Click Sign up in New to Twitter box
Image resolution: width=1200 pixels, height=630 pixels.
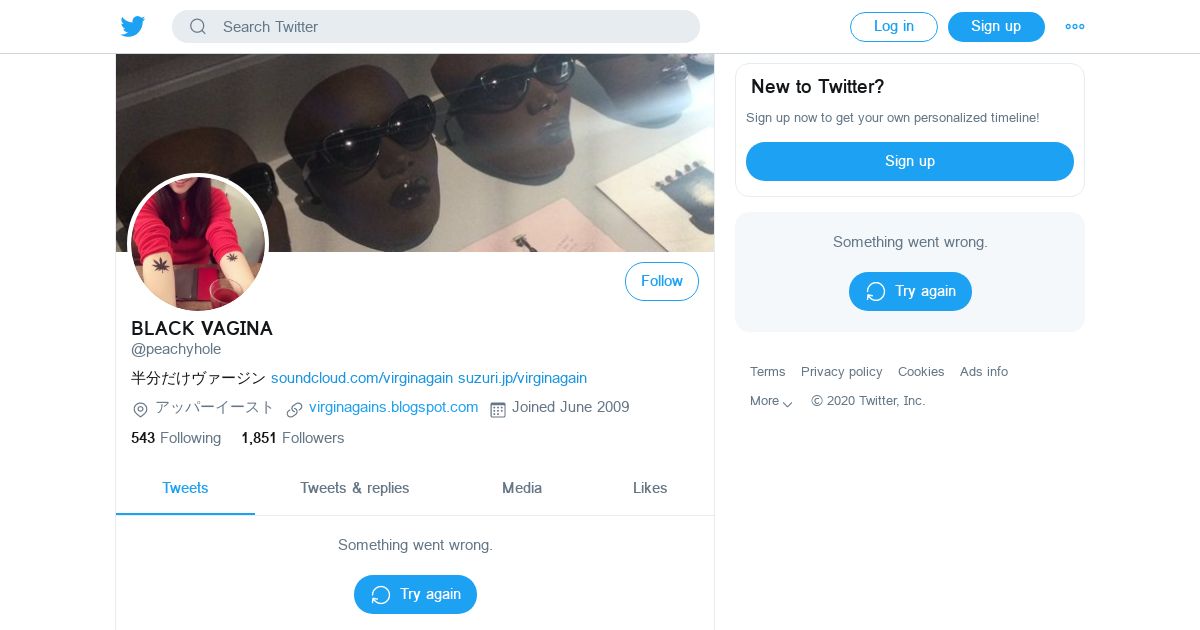tap(909, 161)
